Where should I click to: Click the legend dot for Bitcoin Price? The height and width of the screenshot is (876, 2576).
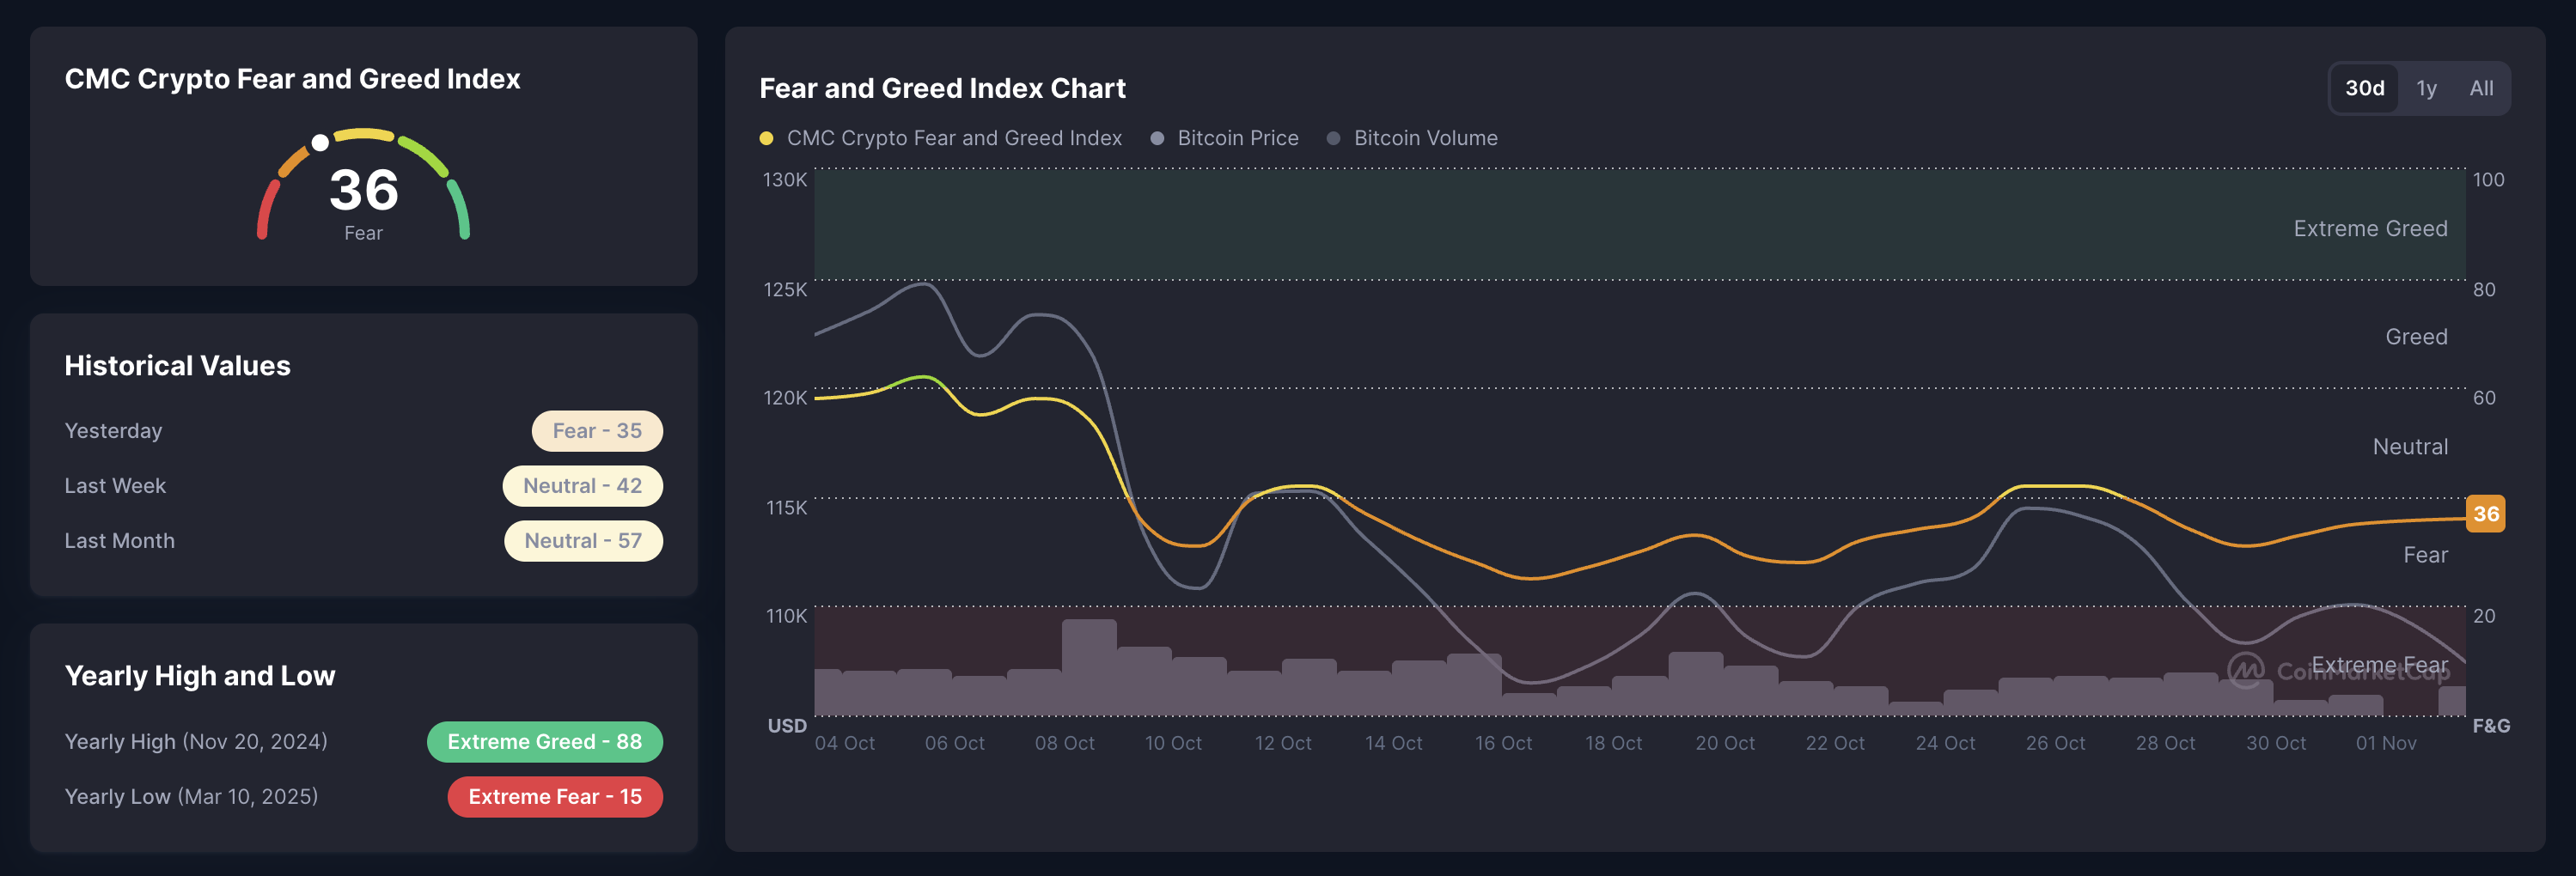pos(1159,138)
